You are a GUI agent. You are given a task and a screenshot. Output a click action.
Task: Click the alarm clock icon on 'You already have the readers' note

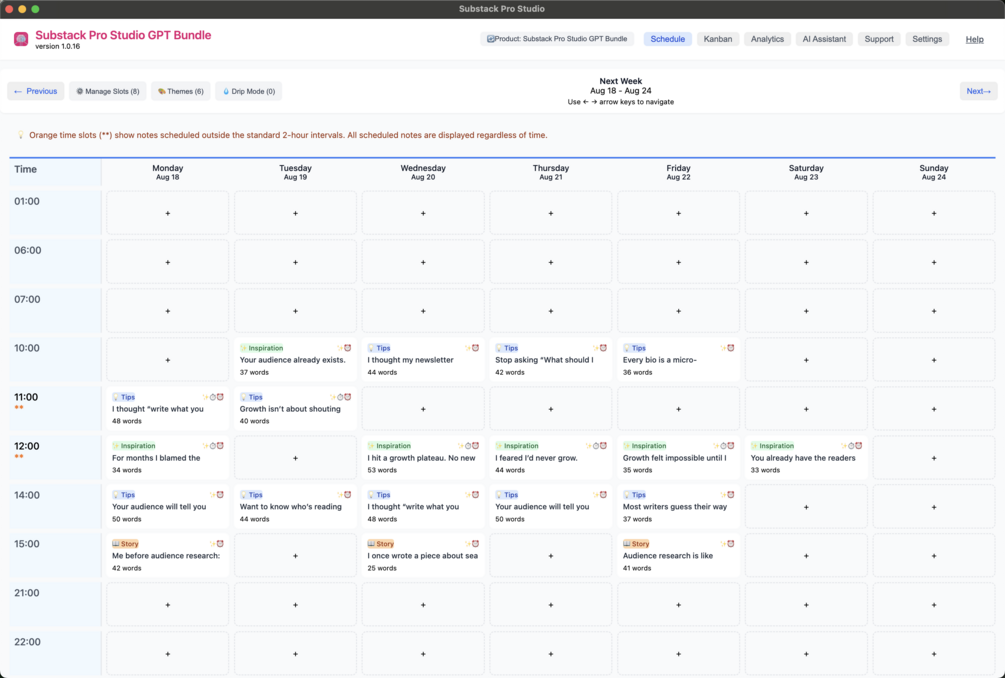coord(858,446)
